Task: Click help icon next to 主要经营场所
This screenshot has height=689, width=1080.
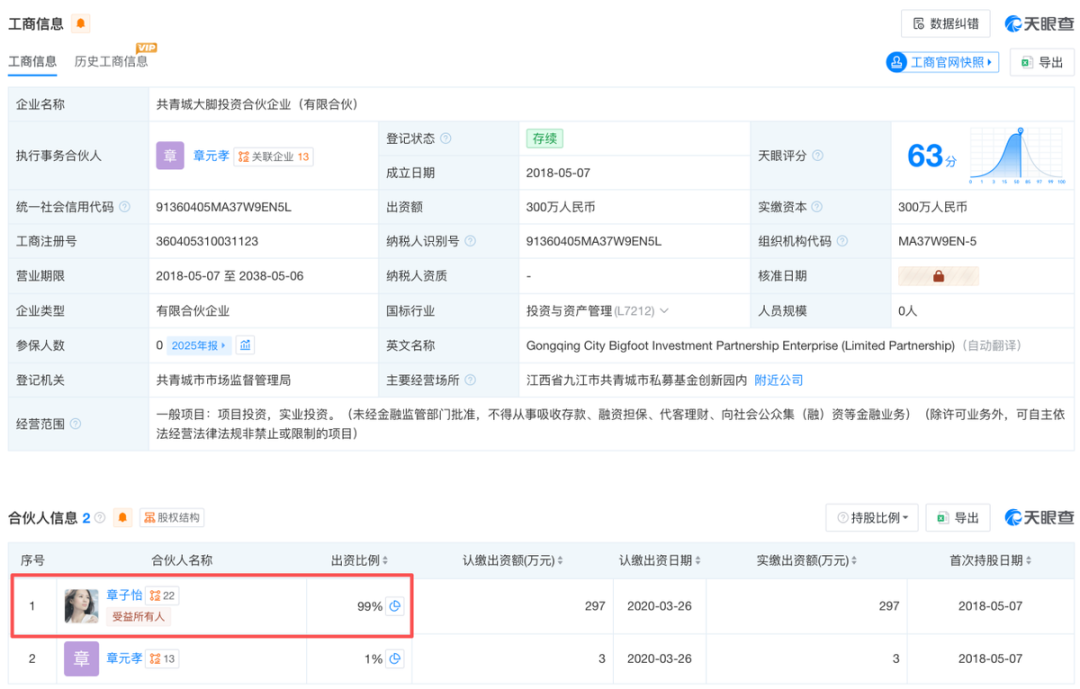Action: pyautogui.click(x=470, y=380)
